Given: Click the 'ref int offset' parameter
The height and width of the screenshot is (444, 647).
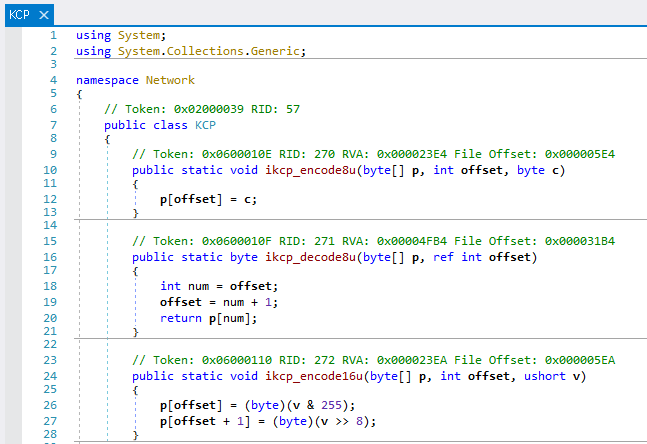Looking at the screenshot, I should click(x=482, y=257).
